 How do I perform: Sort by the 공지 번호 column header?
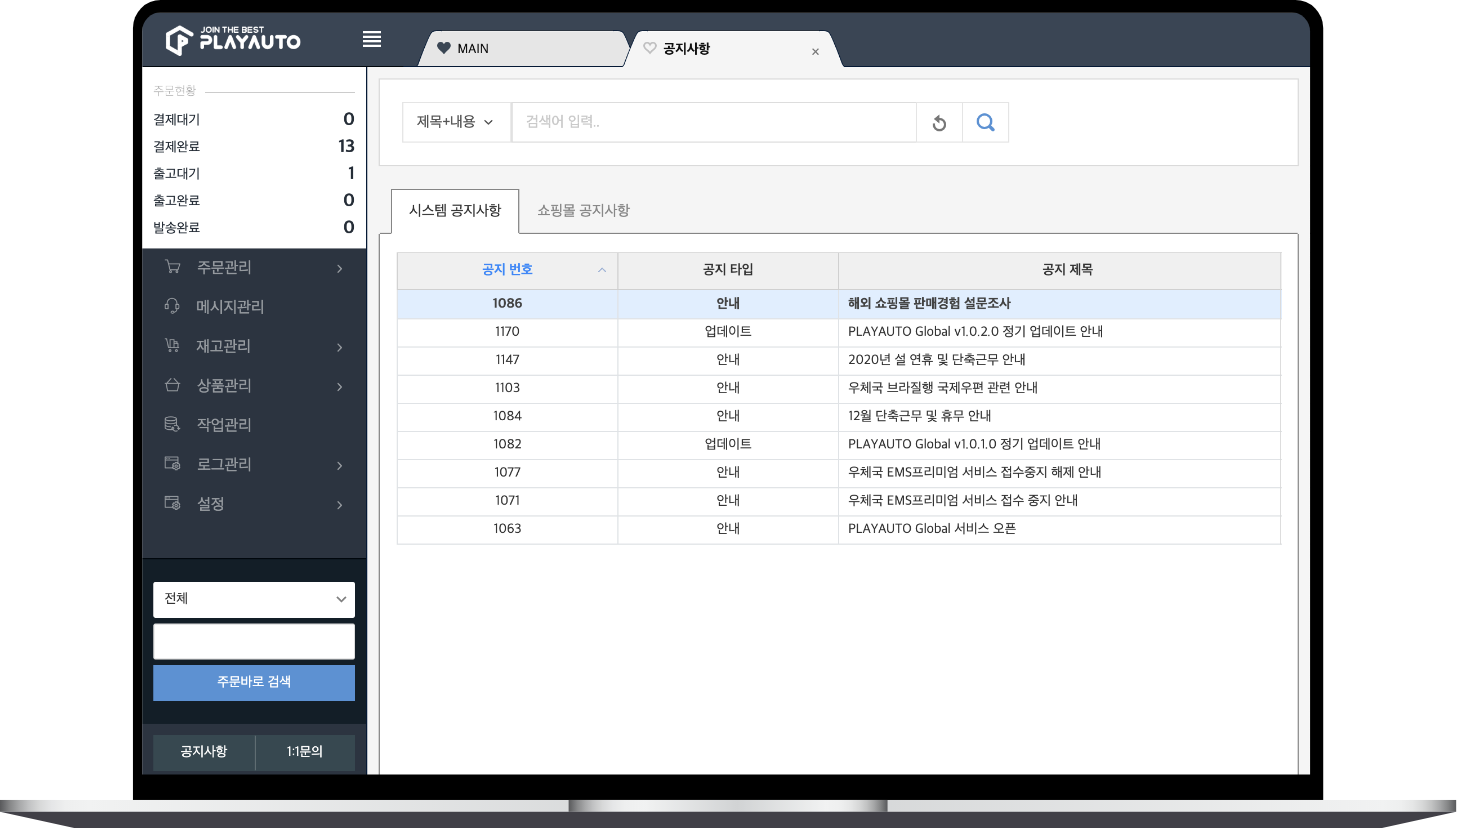(507, 270)
